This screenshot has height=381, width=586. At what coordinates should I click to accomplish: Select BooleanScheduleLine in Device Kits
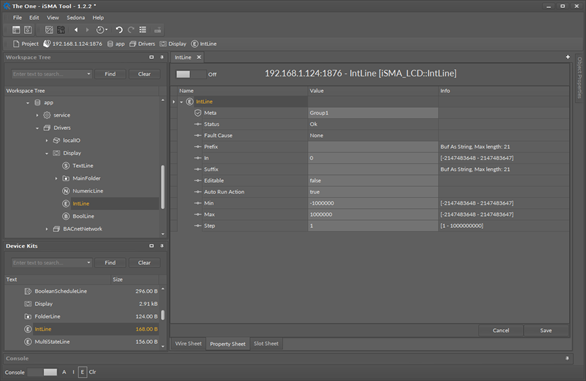click(61, 291)
